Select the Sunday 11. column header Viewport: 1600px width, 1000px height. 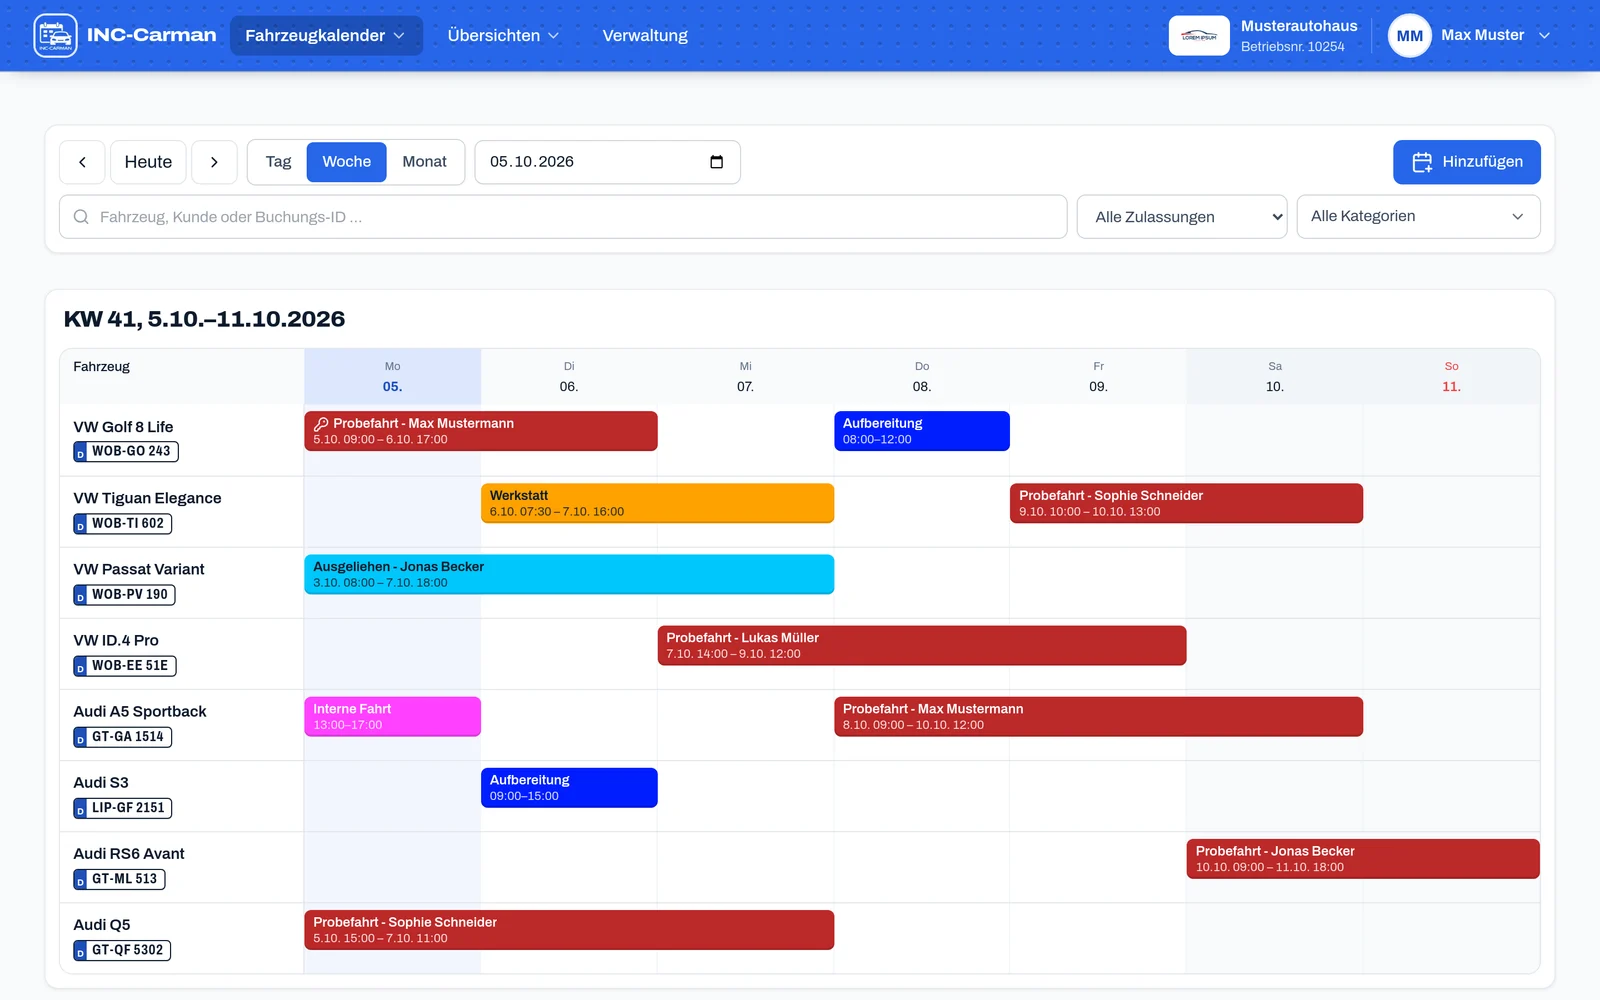(x=1451, y=377)
